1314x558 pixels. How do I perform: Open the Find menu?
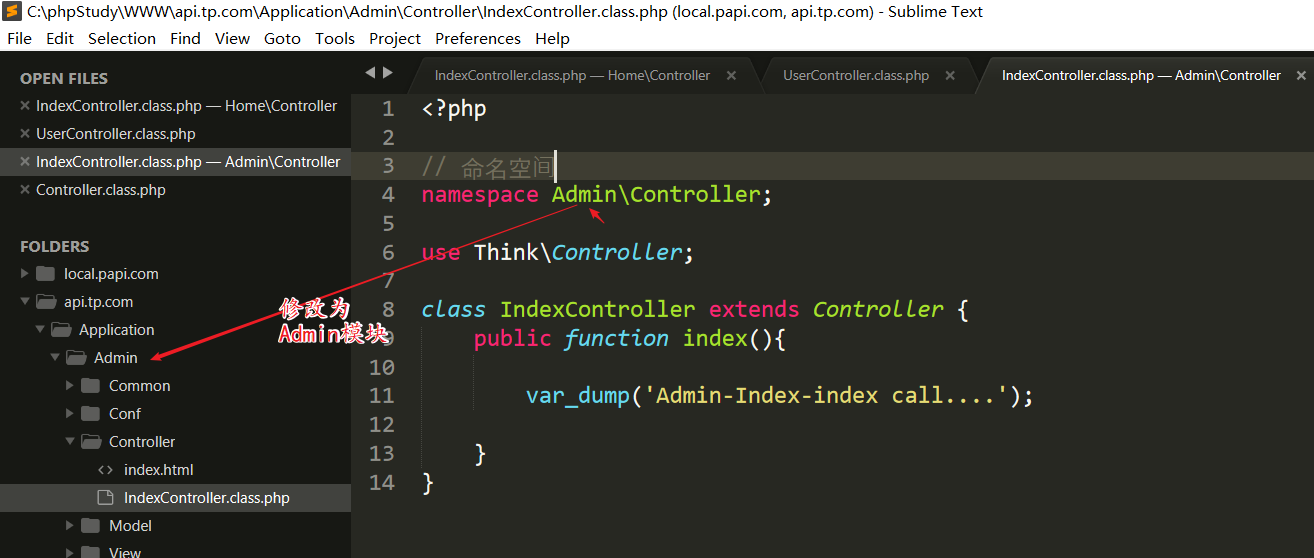(185, 38)
